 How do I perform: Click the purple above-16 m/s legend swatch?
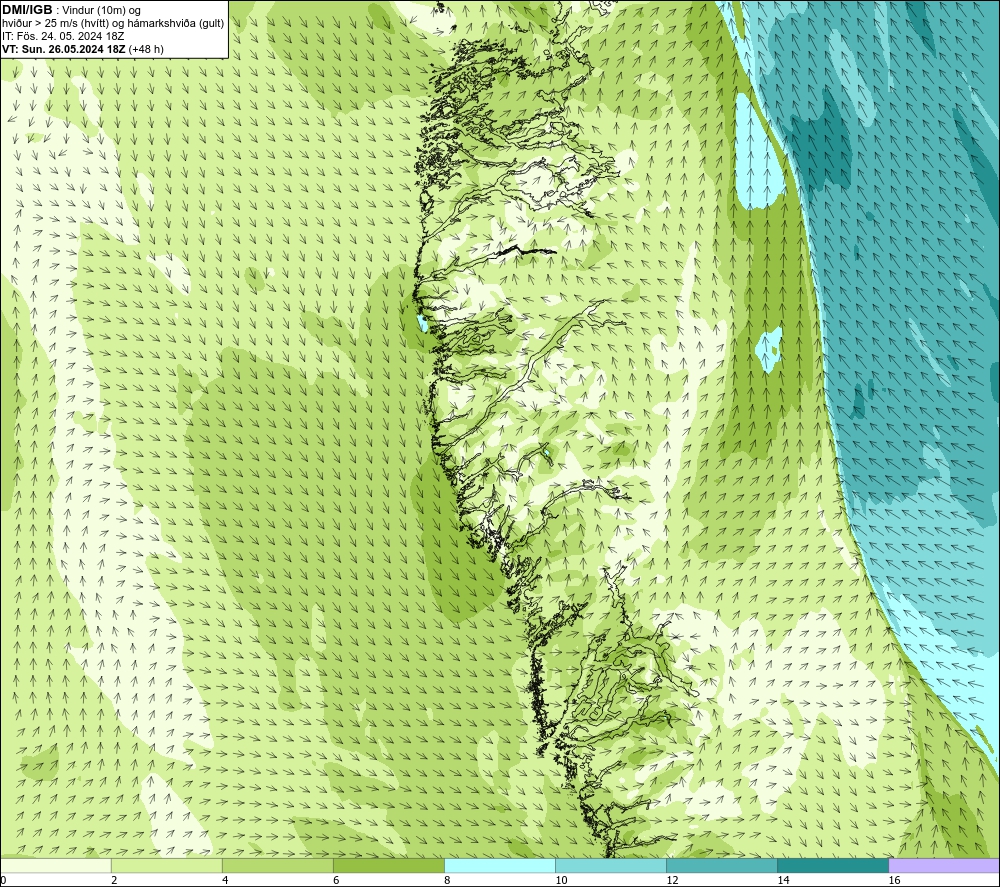coord(944,865)
